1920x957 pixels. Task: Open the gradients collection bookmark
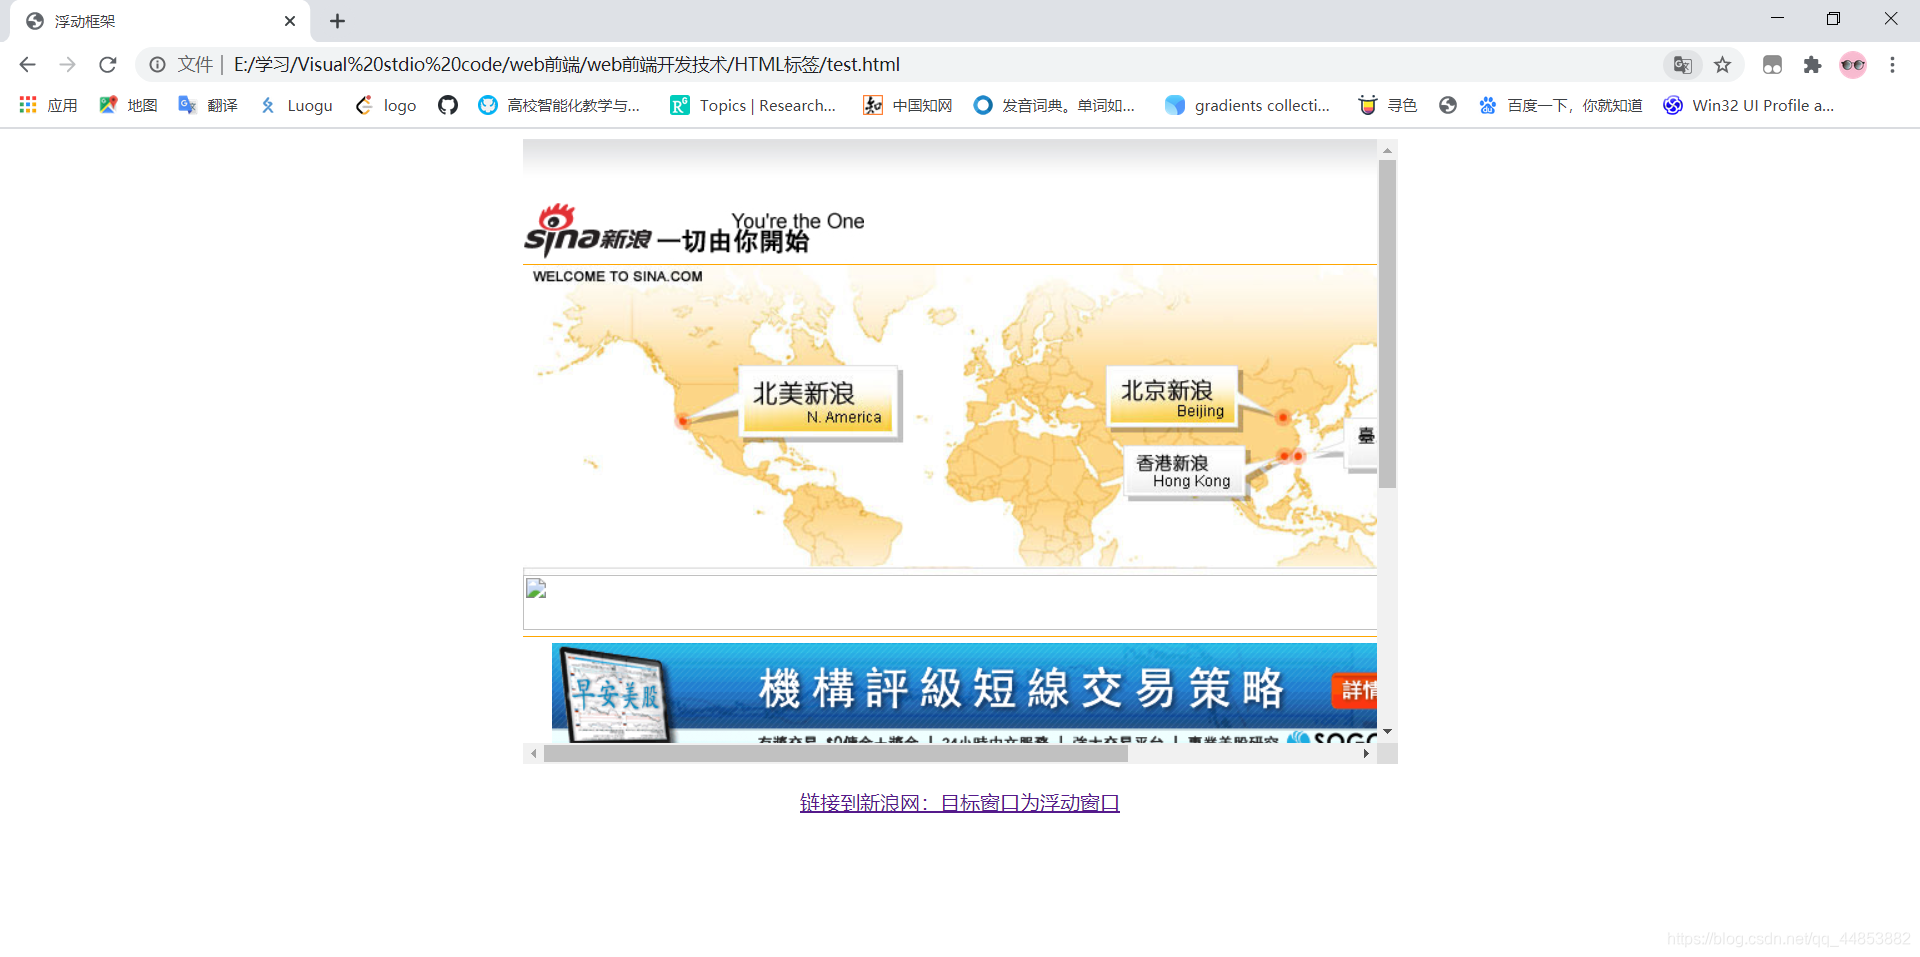click(x=1248, y=105)
